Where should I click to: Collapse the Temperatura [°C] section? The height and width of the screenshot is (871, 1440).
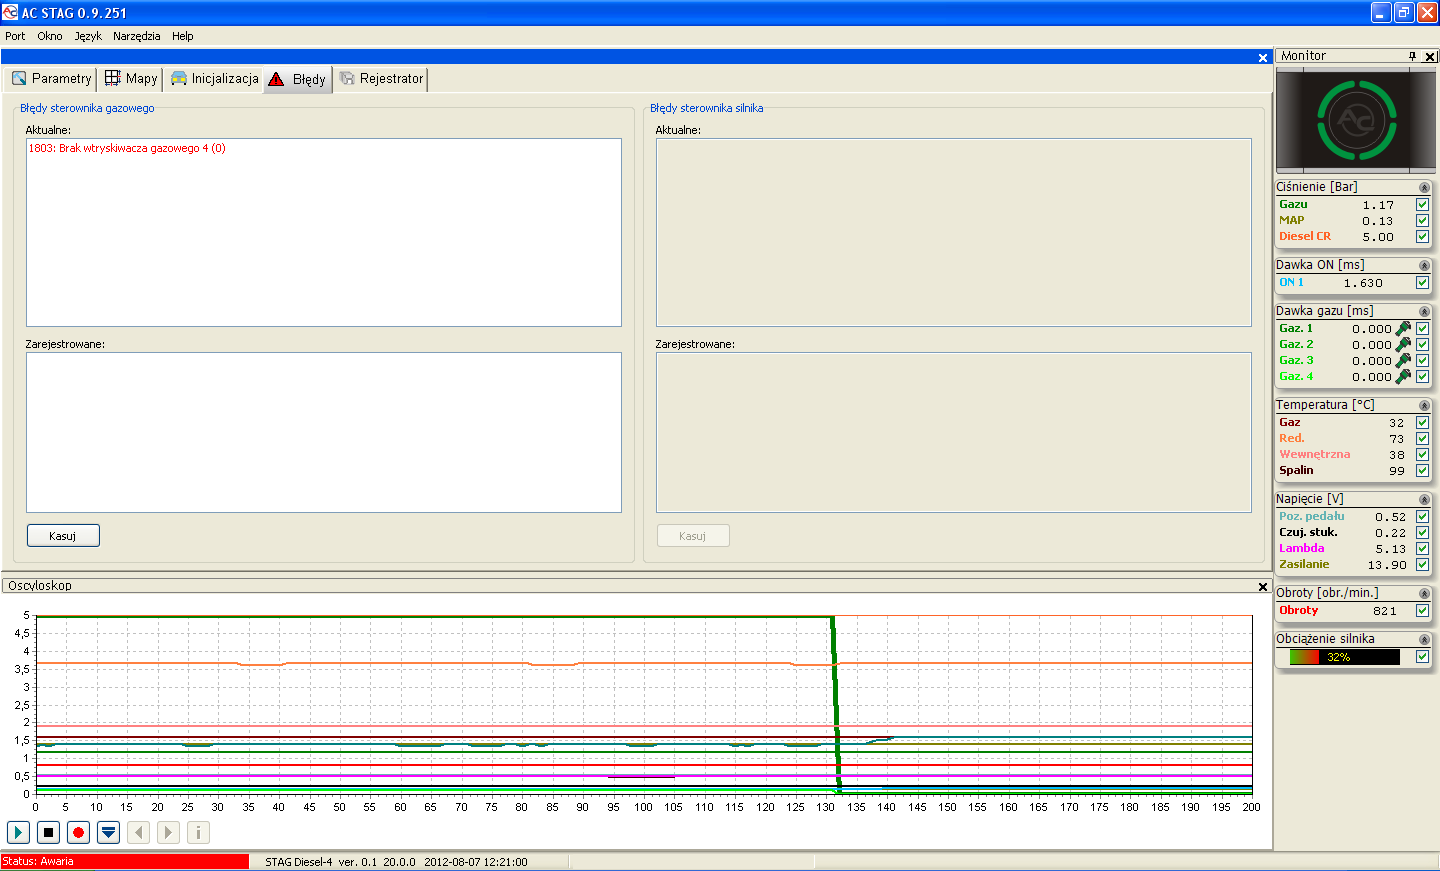[x=1424, y=405]
